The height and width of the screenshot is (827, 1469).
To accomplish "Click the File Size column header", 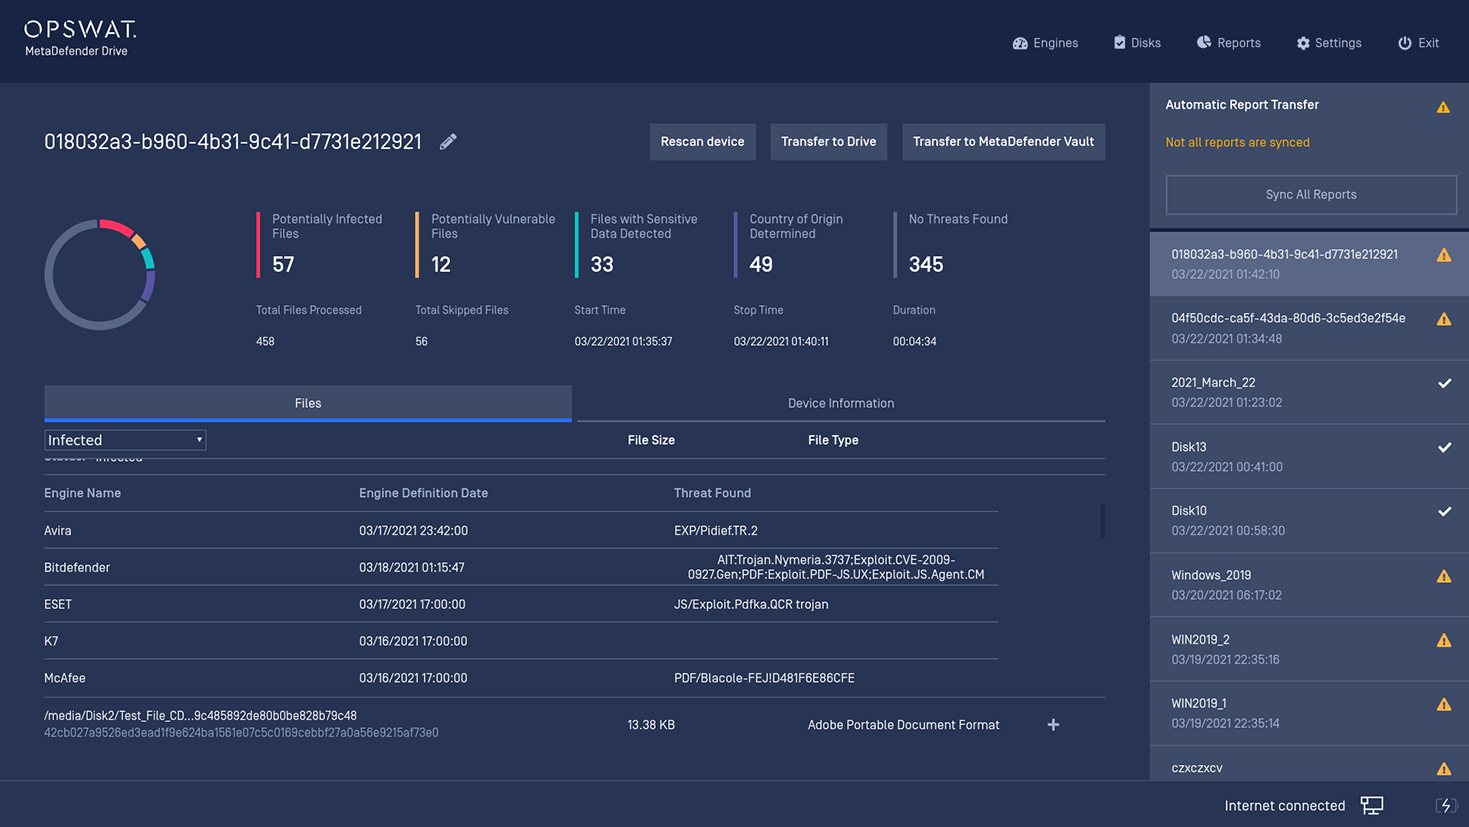I will tap(651, 440).
